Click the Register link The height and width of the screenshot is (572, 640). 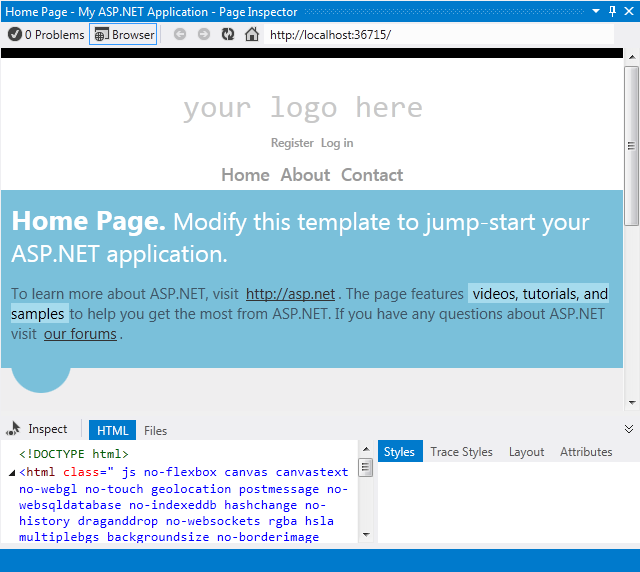tap(292, 143)
